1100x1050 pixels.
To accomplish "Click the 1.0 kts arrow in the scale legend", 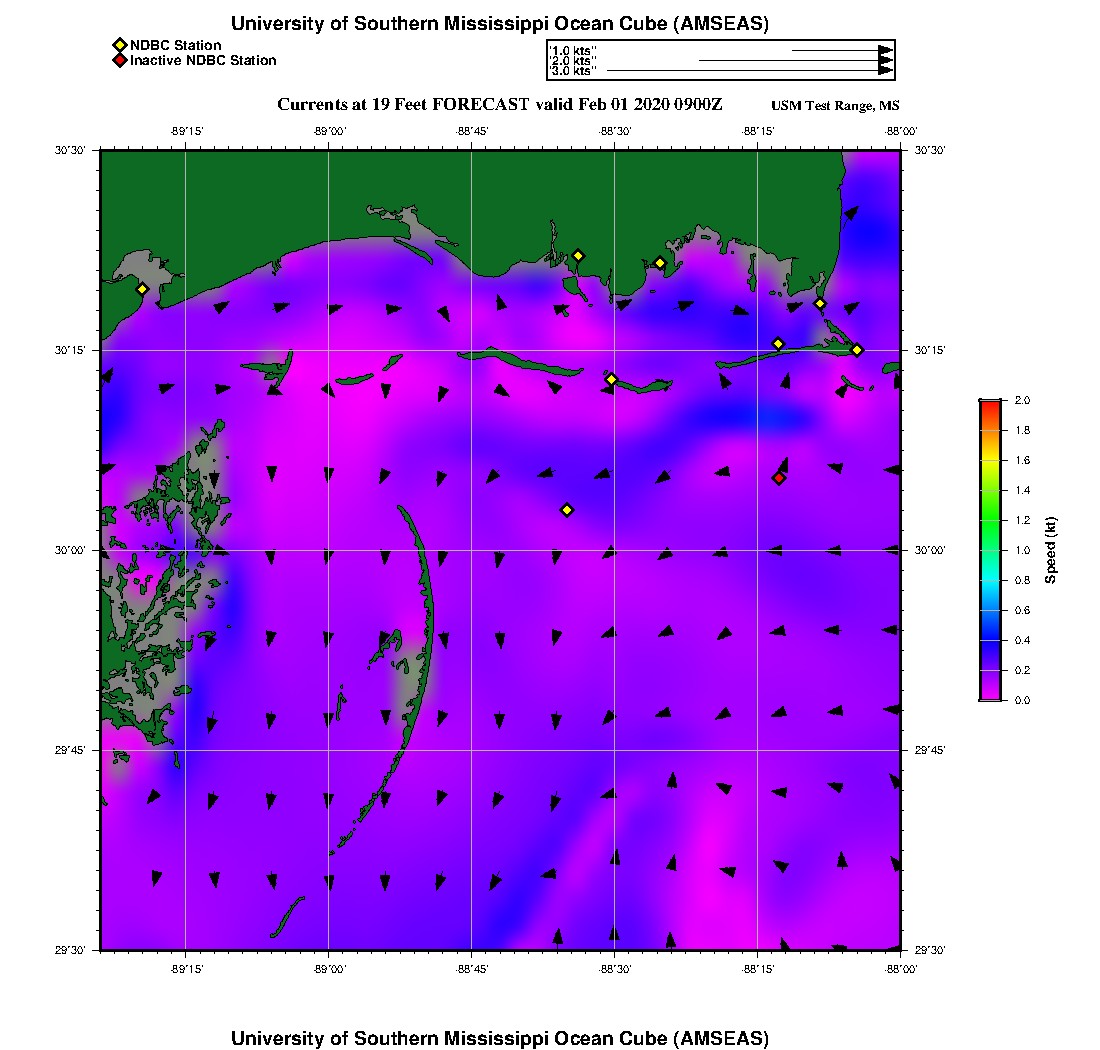I will 840,50.
